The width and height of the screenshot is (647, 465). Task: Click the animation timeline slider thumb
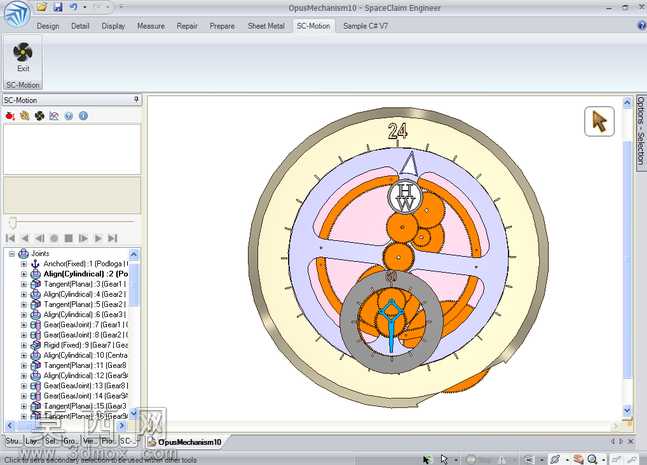pos(13,223)
